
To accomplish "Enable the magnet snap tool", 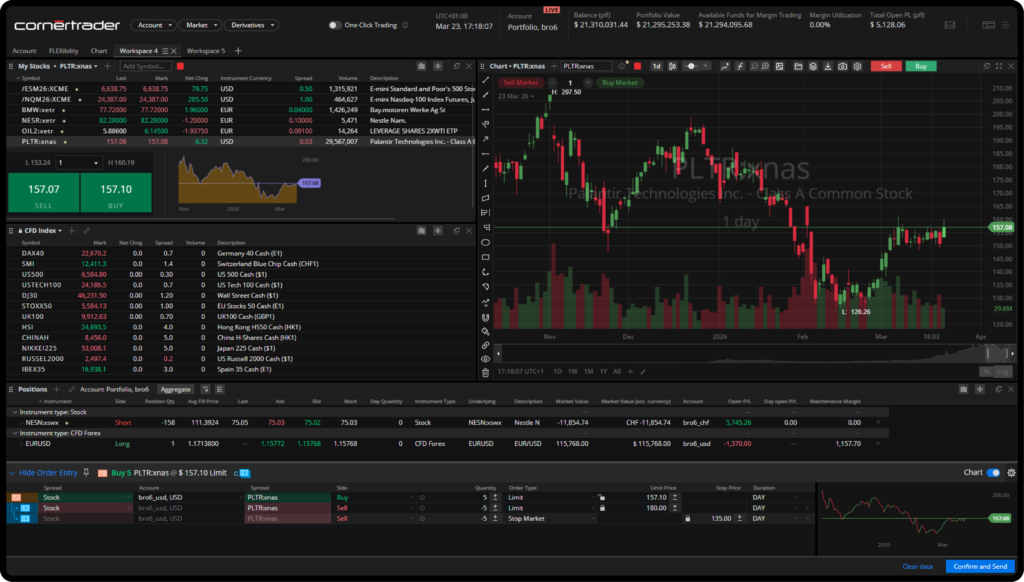I will (x=485, y=317).
